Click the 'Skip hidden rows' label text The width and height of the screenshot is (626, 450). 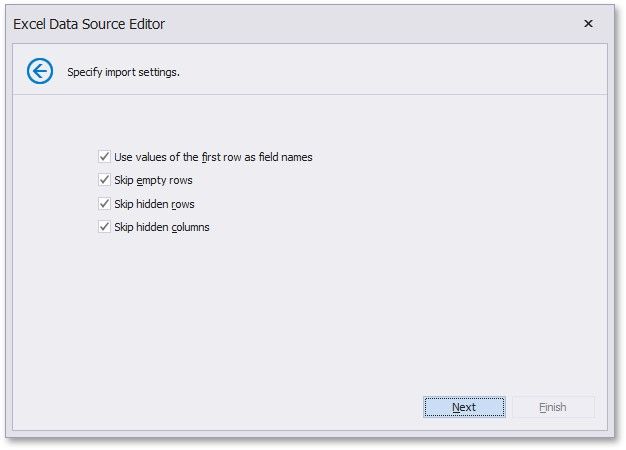(154, 204)
